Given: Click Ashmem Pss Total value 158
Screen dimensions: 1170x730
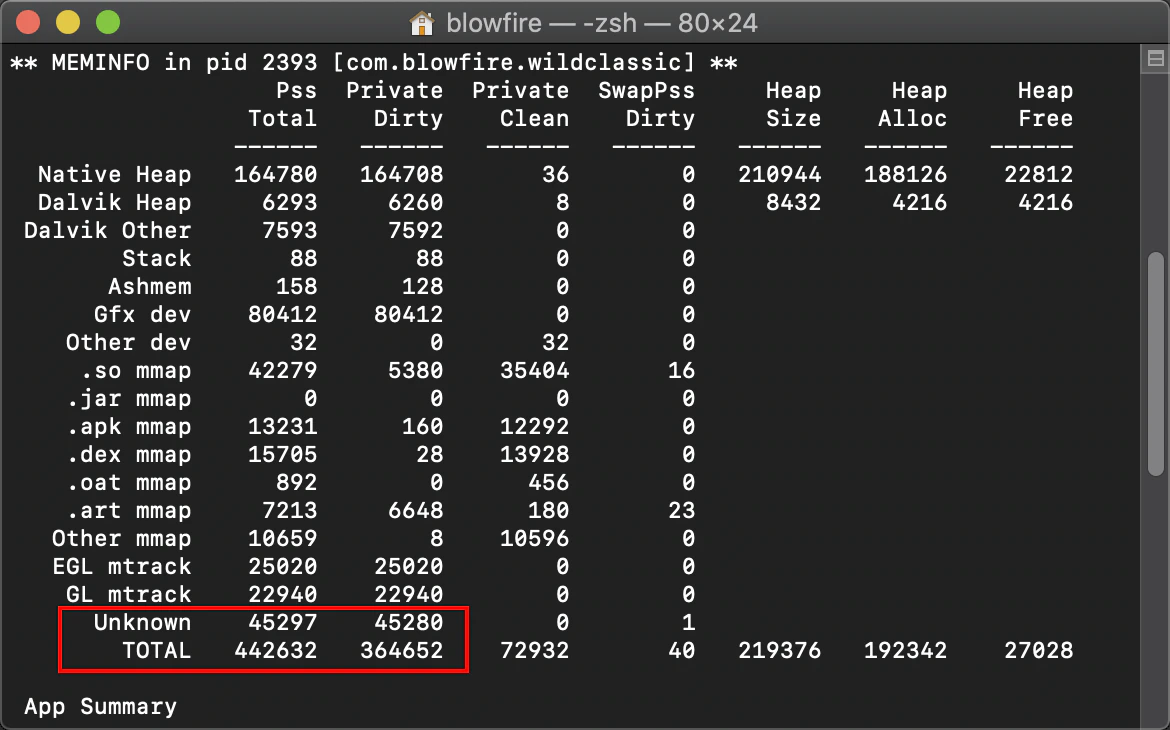Looking at the screenshot, I should click(x=296, y=286).
